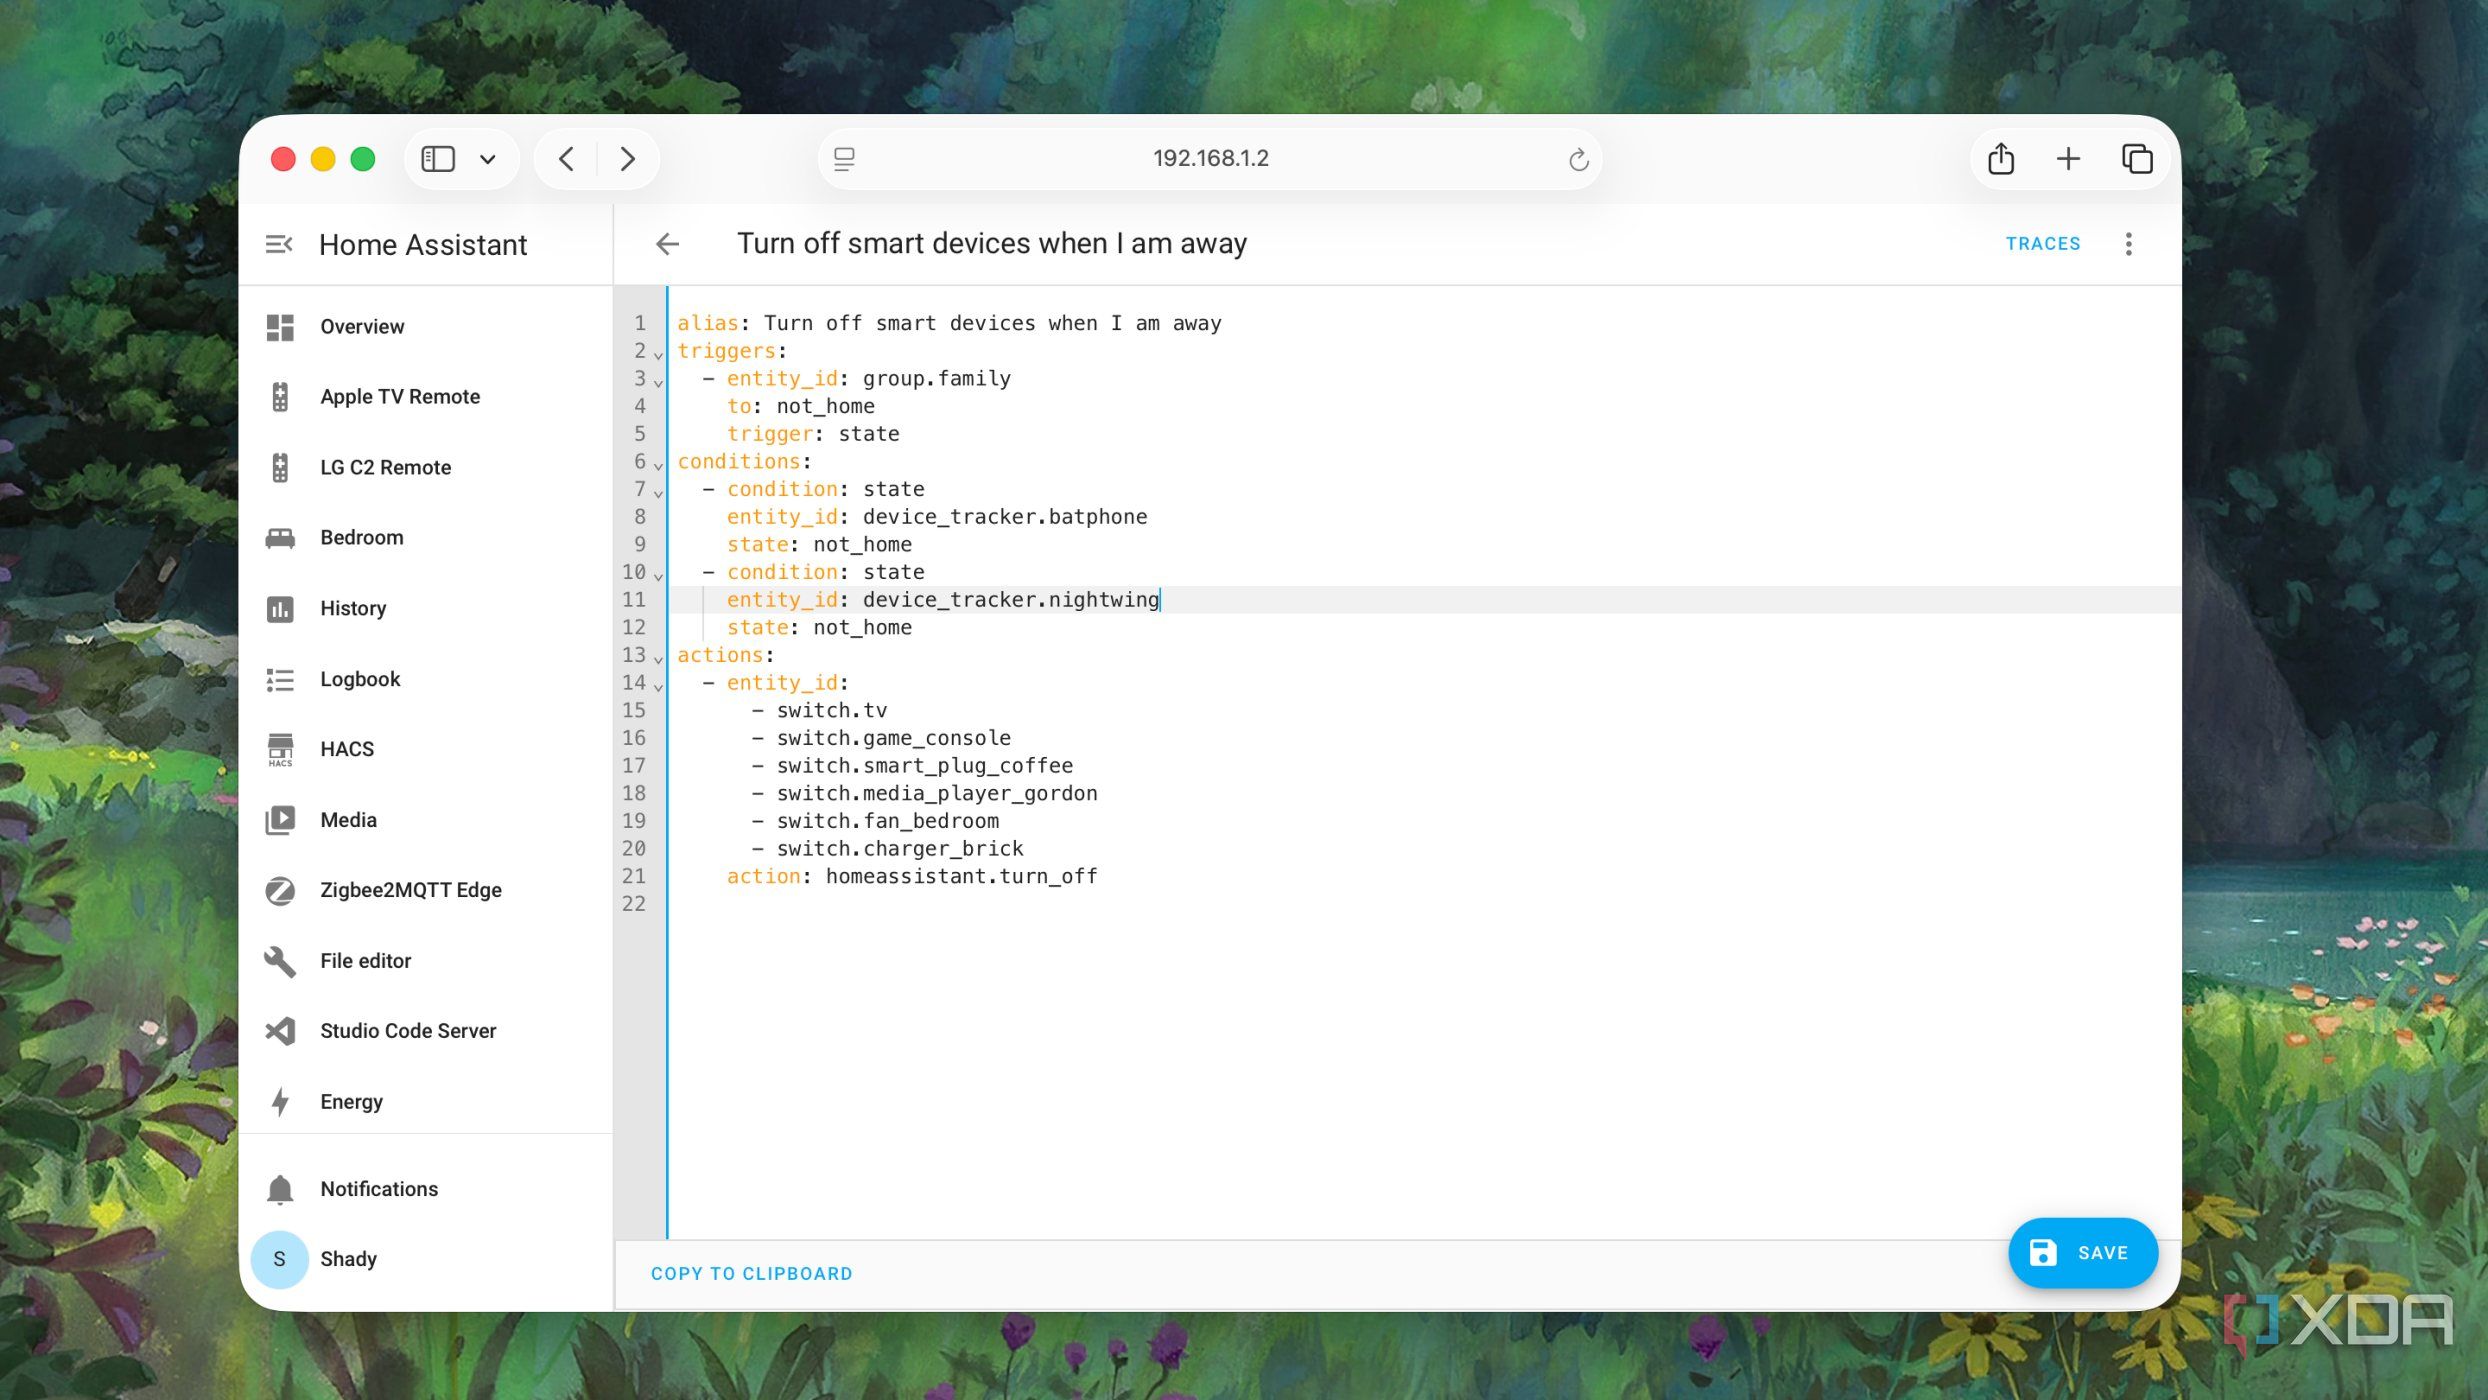The height and width of the screenshot is (1400, 2488).
Task: Open File editor add-on
Action: [x=426, y=962]
